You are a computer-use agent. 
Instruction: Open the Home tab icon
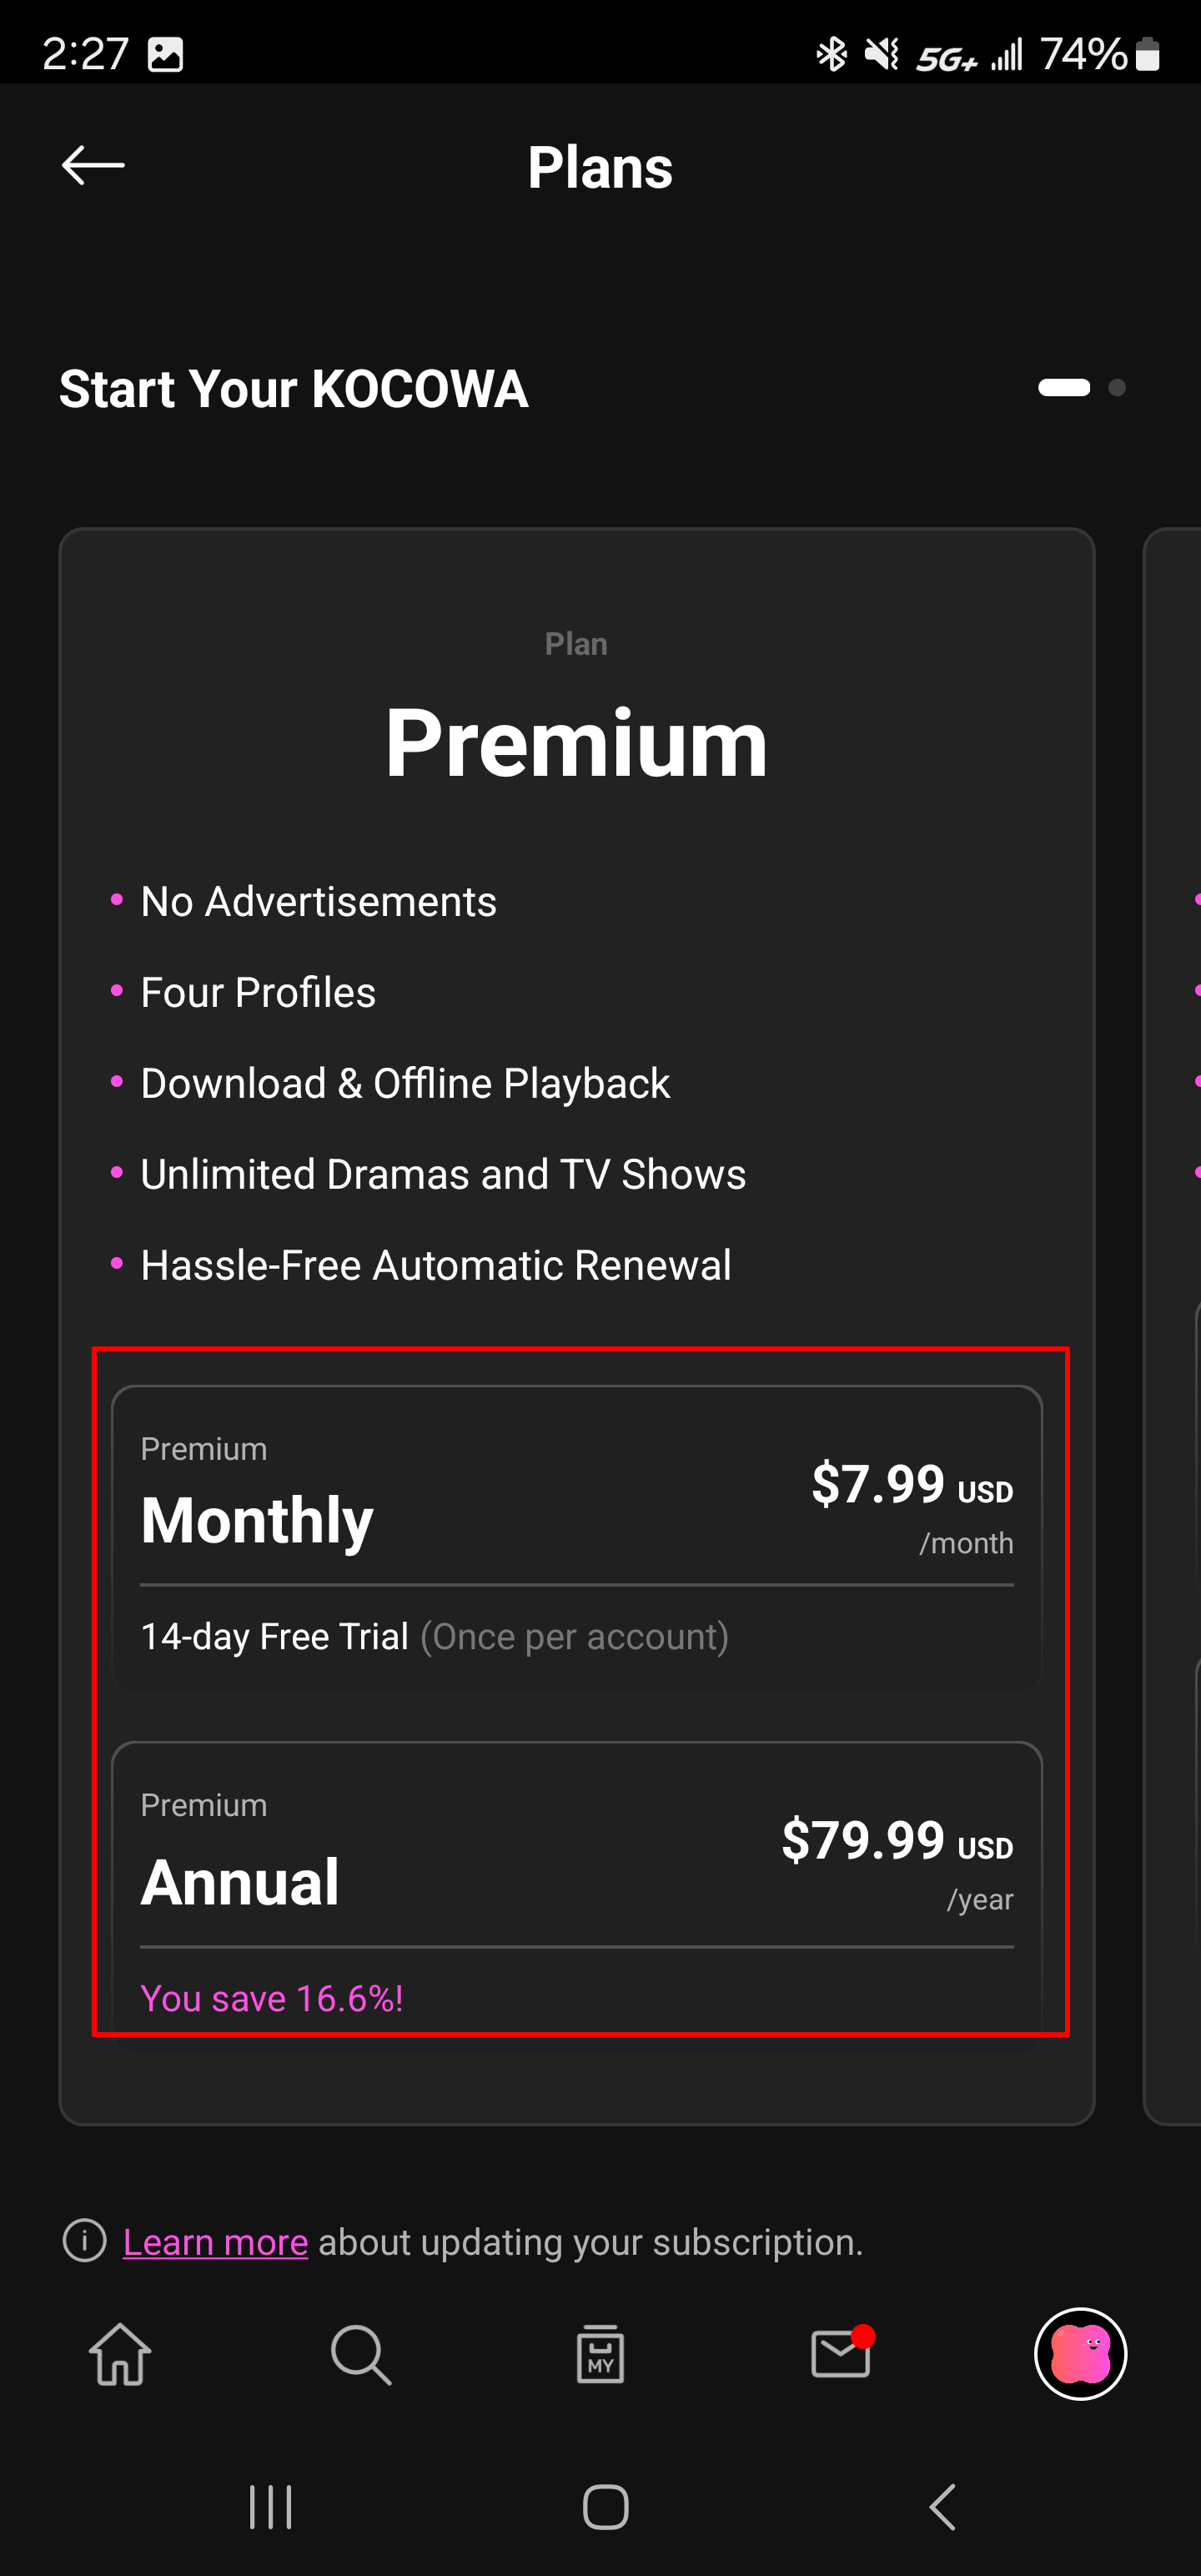(120, 2354)
